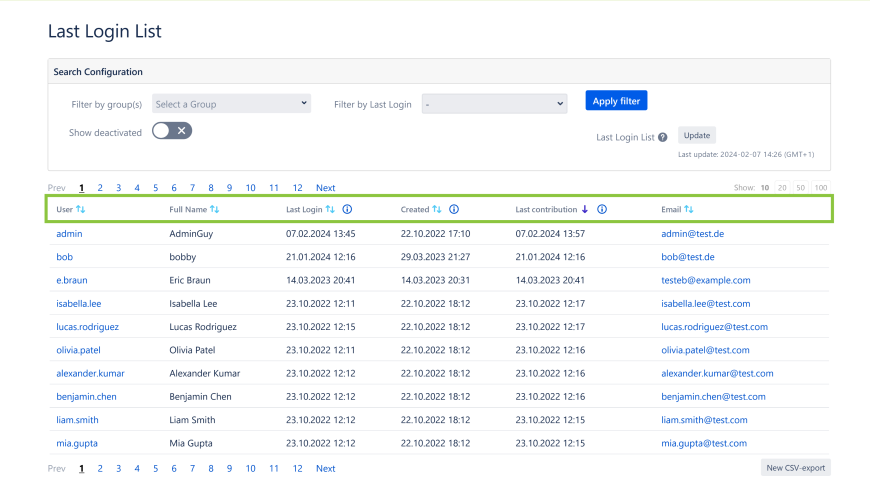The height and width of the screenshot is (494, 870).
Task: Toggle the Show deactivated switch
Action: pos(171,131)
